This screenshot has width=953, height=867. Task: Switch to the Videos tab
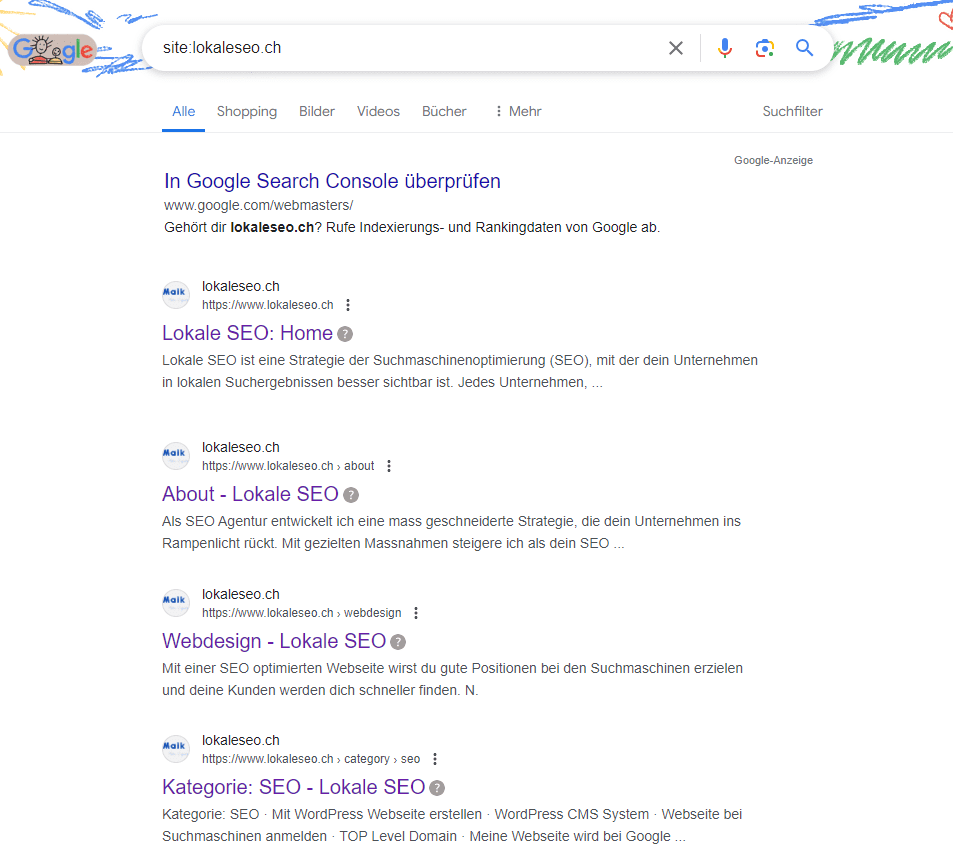[x=378, y=112]
